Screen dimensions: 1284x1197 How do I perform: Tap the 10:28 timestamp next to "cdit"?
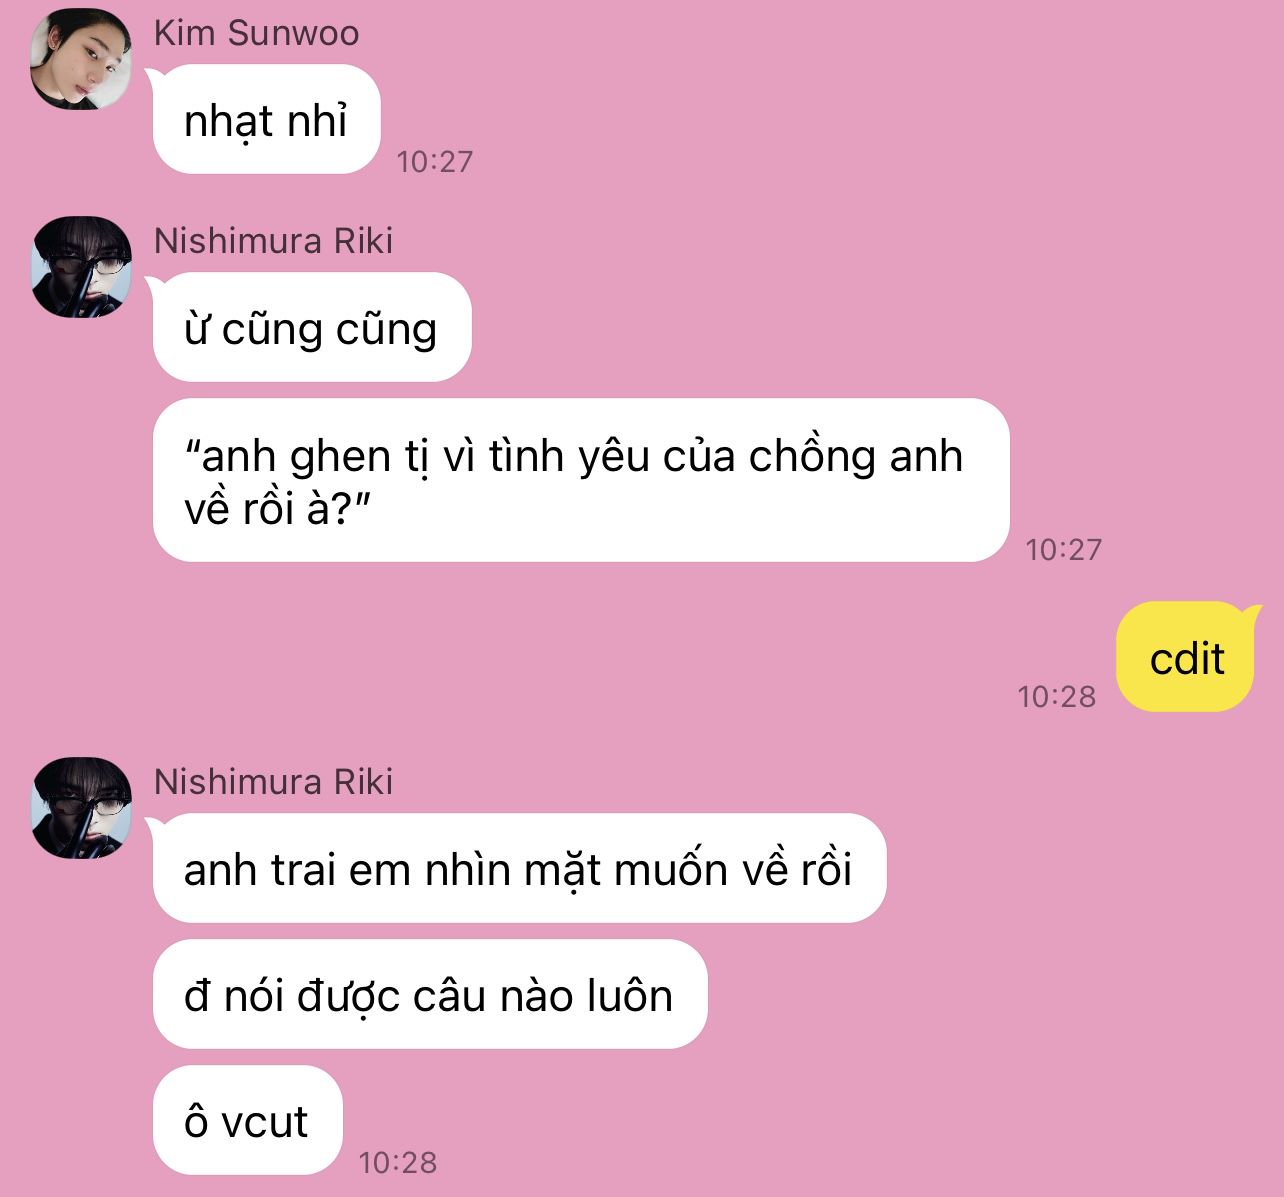click(x=1056, y=696)
